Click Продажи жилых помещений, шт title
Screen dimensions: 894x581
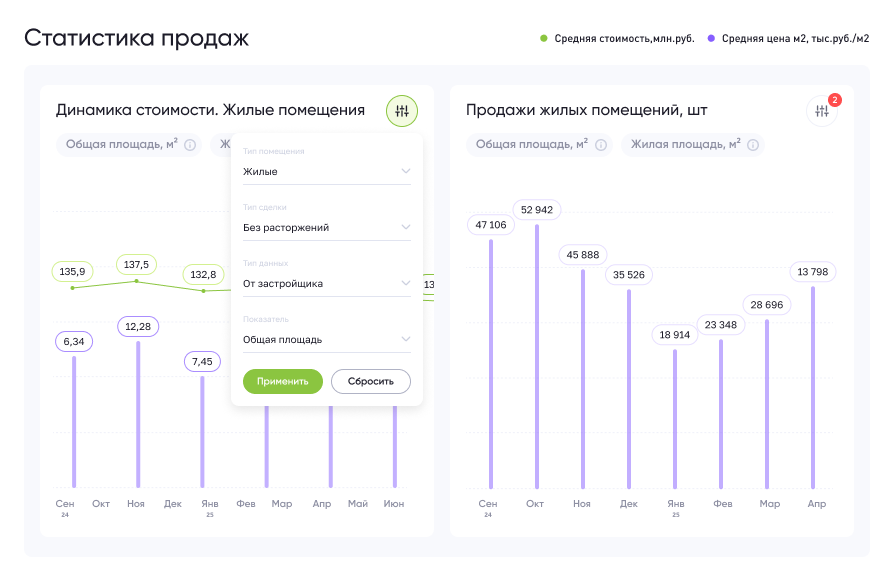(587, 110)
